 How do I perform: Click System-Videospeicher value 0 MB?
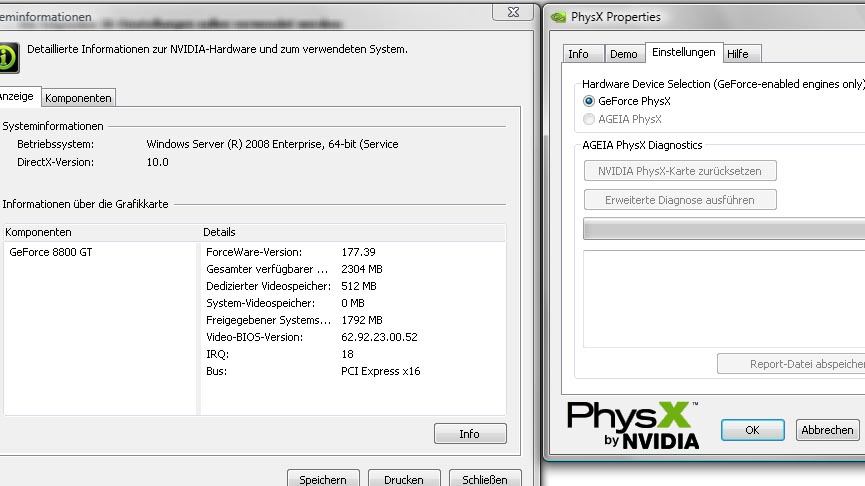(353, 303)
